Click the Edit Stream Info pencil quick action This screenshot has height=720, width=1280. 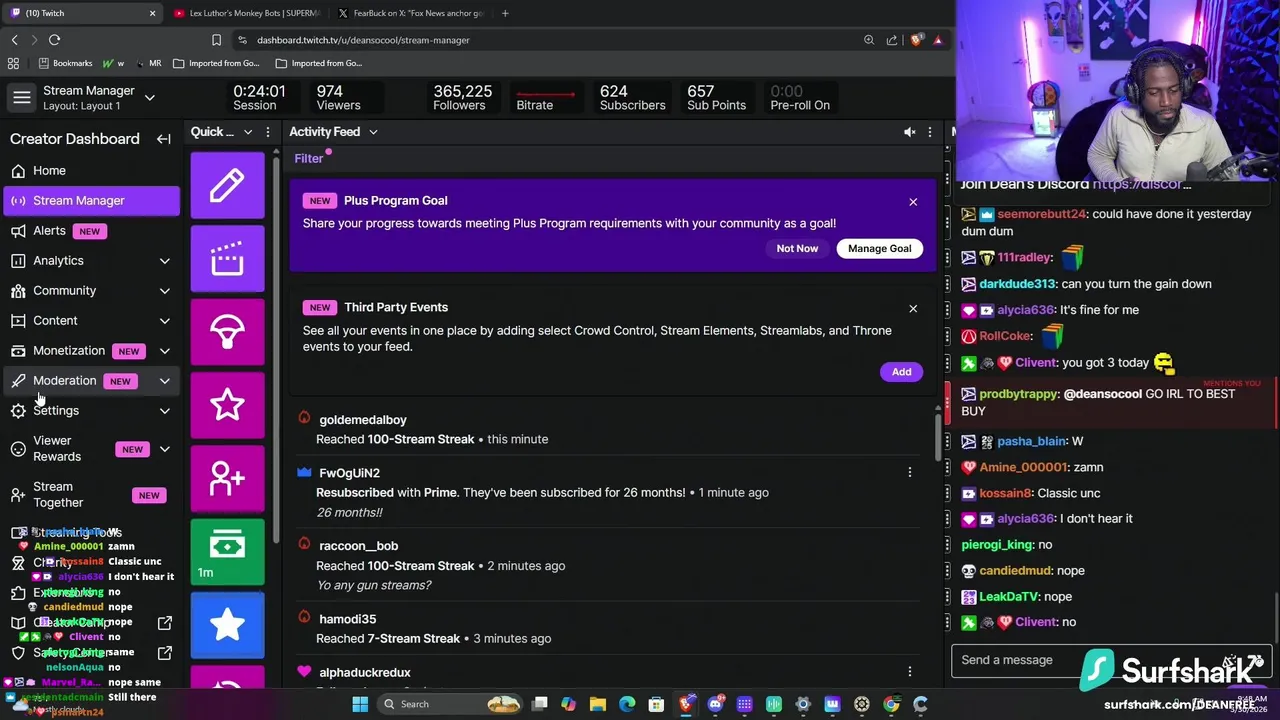[x=227, y=185]
